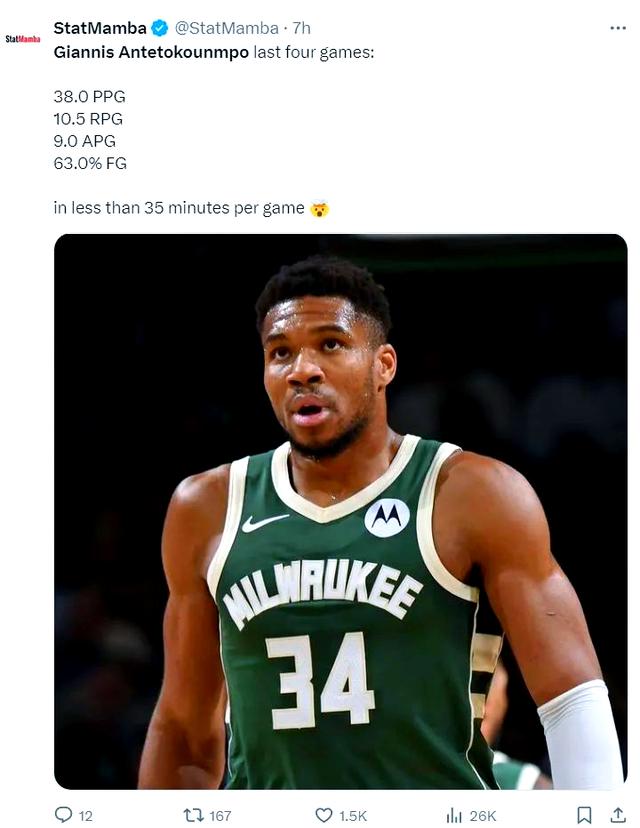
Task: Repost the tweet using the retweet icon
Action: pos(193,815)
